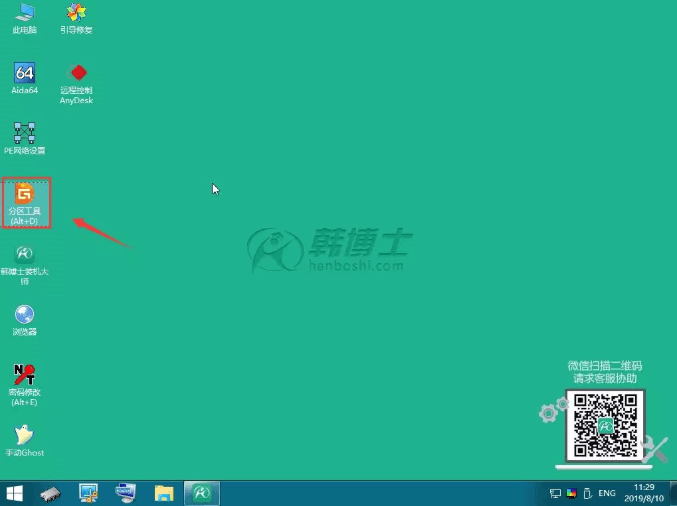Open File Explorer folder from the taskbar
Viewport: 677px width, 506px height.
[x=164, y=493]
